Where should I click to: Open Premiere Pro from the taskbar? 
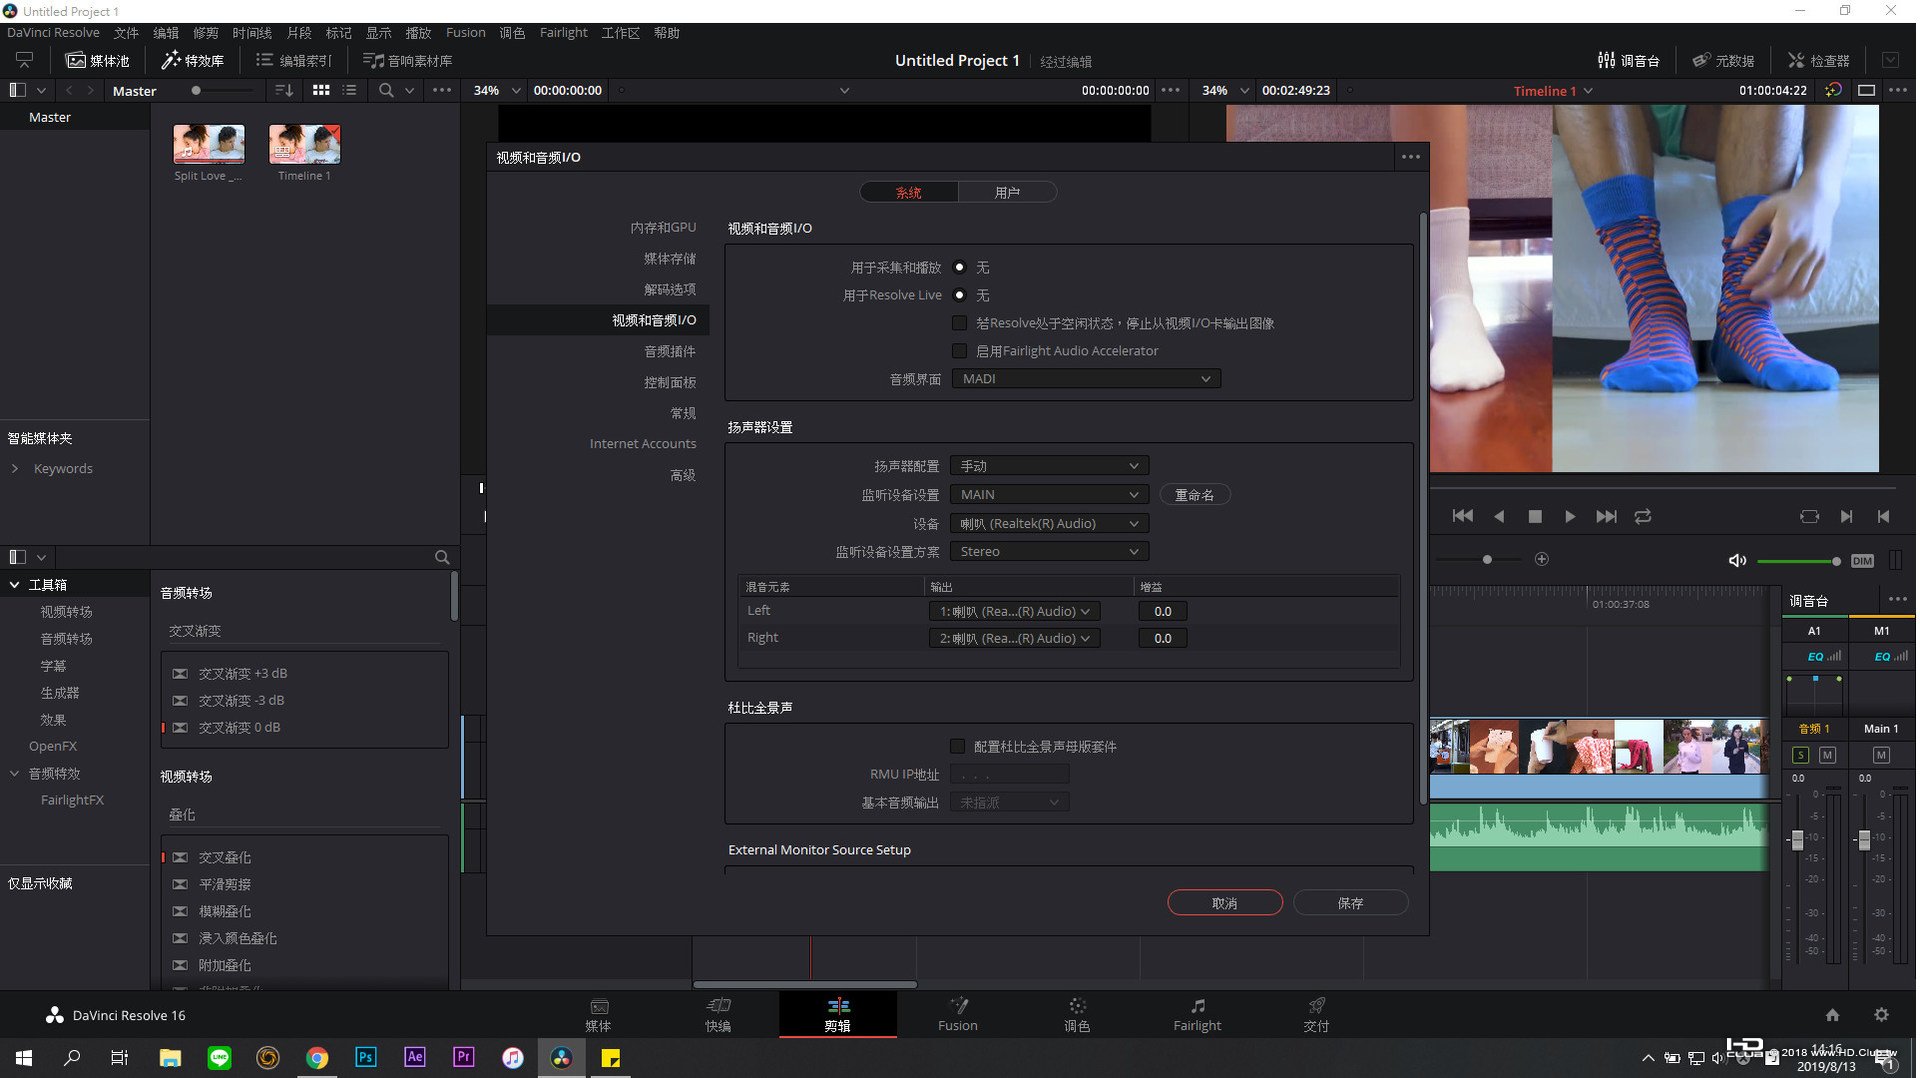pos(464,1057)
